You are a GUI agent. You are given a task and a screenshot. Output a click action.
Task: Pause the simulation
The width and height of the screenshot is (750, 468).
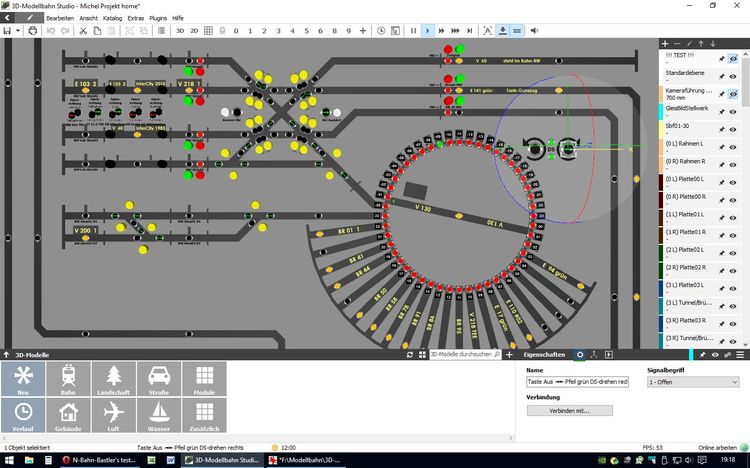[x=413, y=31]
